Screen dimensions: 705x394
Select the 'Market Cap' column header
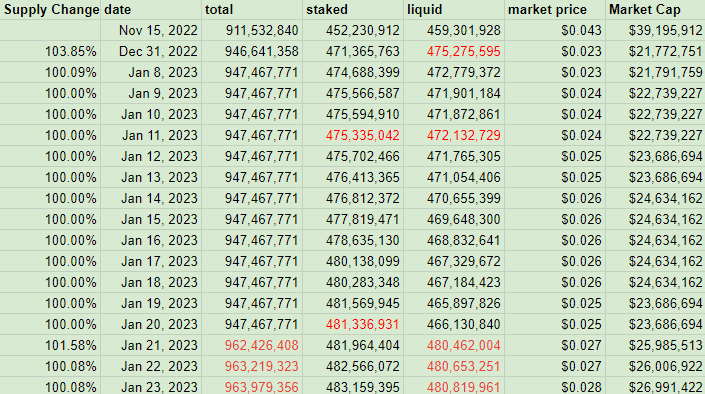(655, 9)
